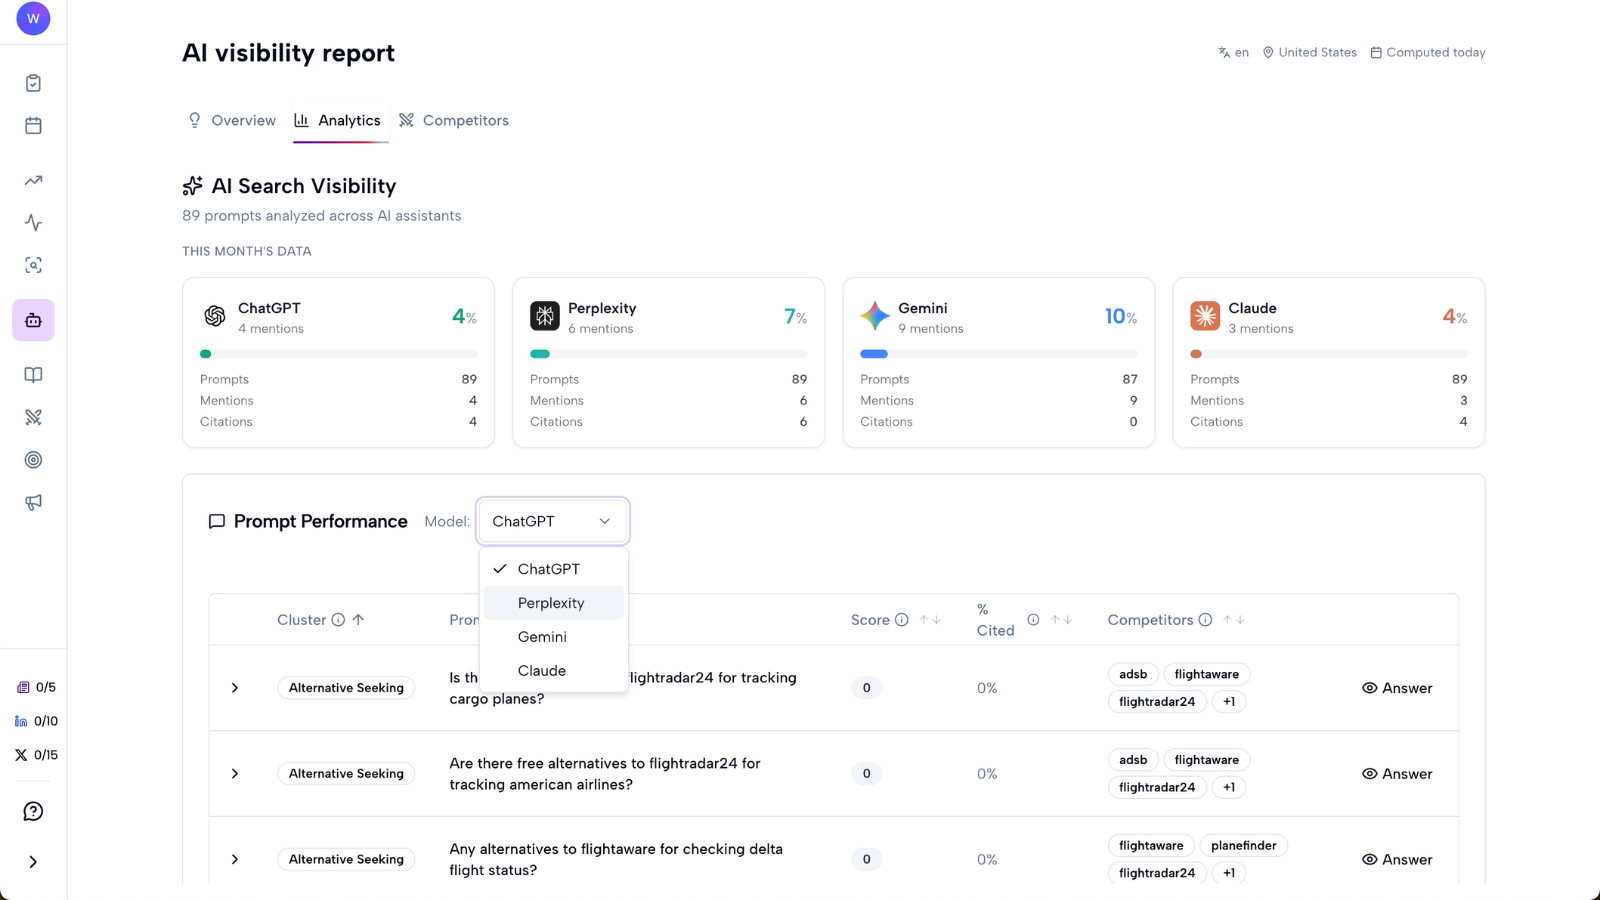Expand the delta flight status row

[235, 860]
